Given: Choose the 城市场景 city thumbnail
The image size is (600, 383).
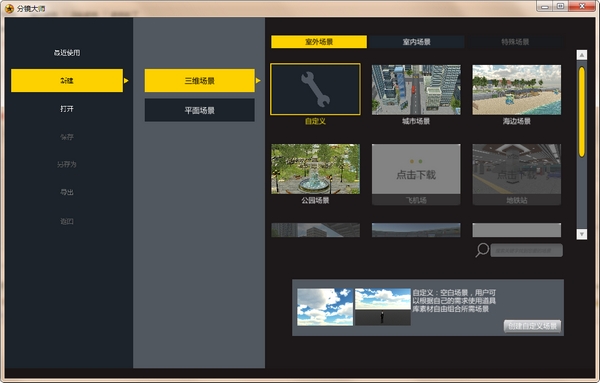Looking at the screenshot, I should click(x=416, y=90).
